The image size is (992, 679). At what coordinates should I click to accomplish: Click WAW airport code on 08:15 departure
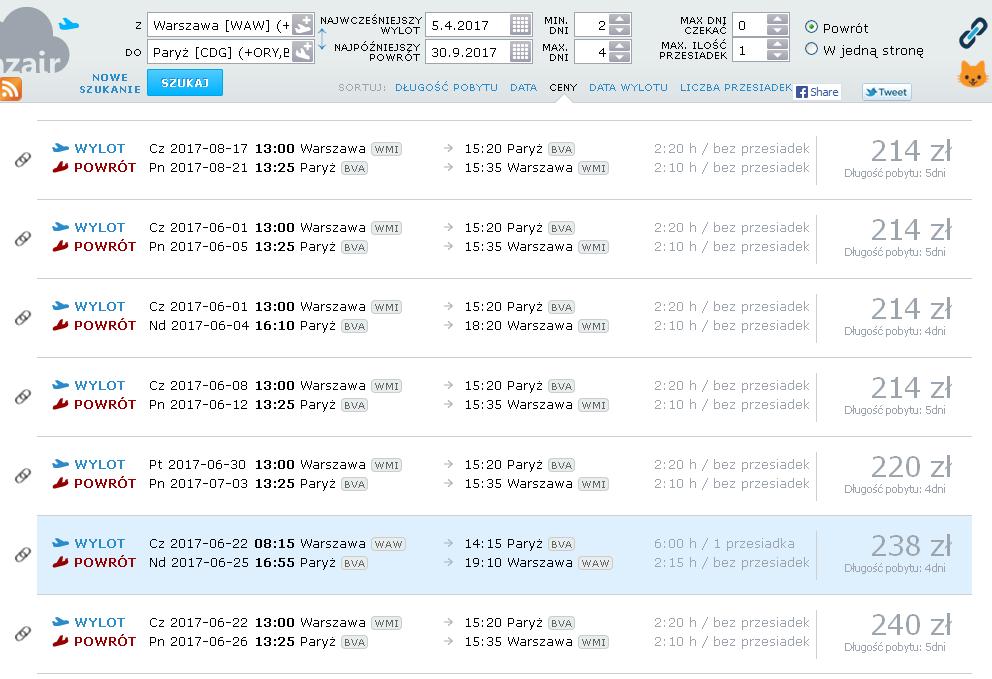[388, 544]
